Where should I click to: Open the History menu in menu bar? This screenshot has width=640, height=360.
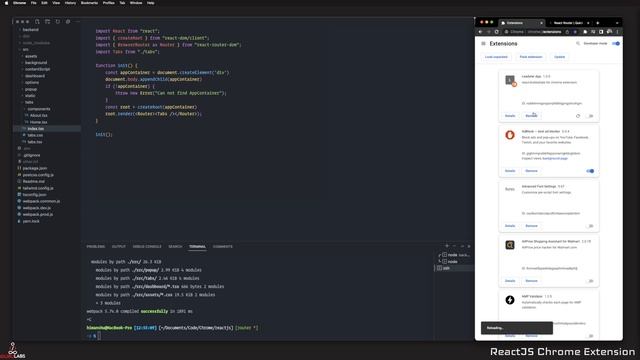70,3
